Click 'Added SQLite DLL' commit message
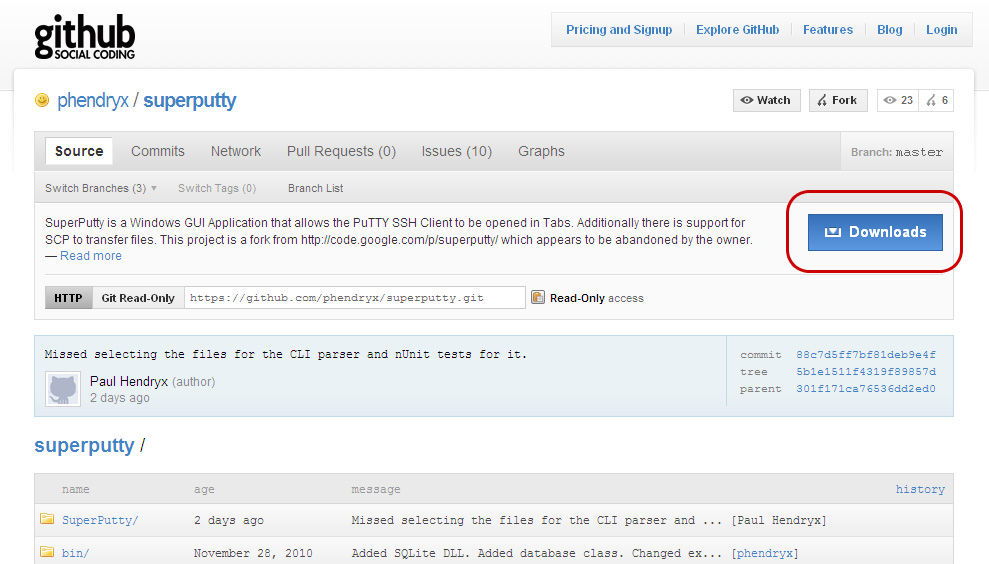The height and width of the screenshot is (564, 989). tap(536, 553)
